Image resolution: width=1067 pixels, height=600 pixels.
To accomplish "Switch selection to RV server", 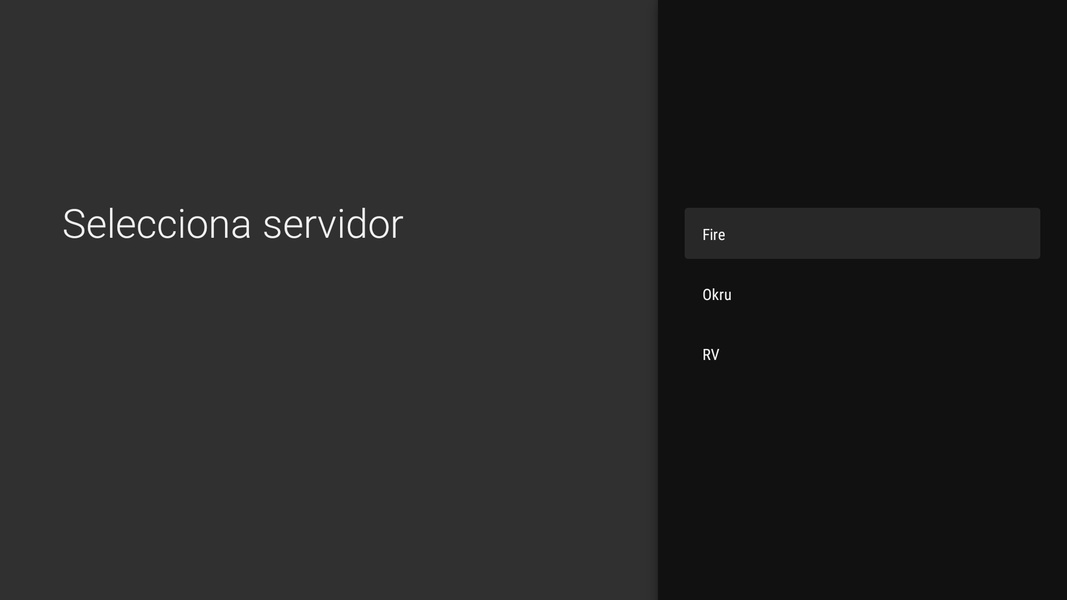I will pyautogui.click(x=861, y=355).
